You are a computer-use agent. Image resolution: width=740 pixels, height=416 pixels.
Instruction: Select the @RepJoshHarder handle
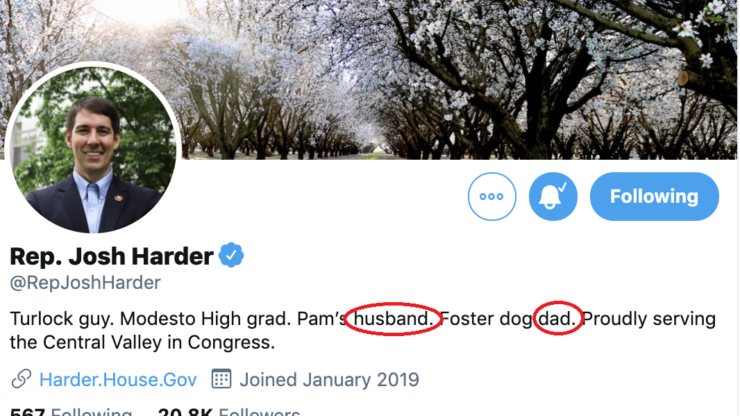point(85,283)
